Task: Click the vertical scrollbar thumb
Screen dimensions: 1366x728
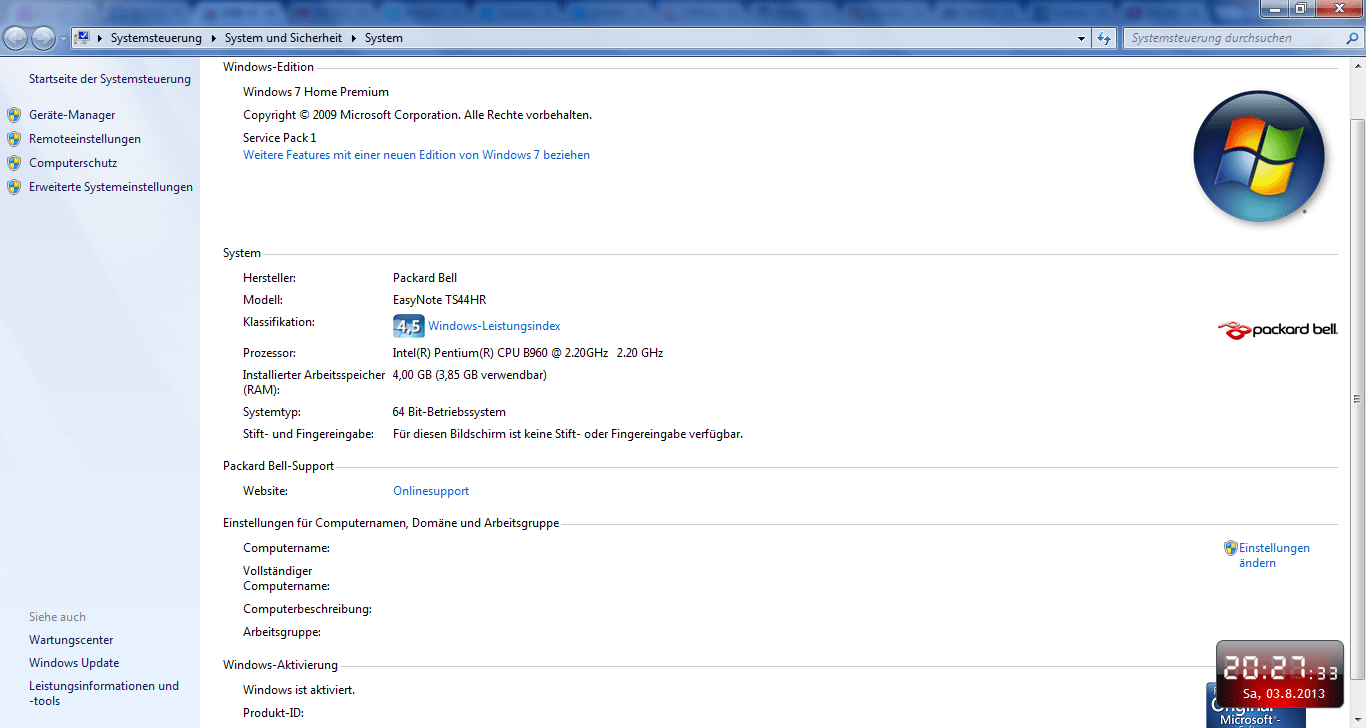Action: [1357, 398]
